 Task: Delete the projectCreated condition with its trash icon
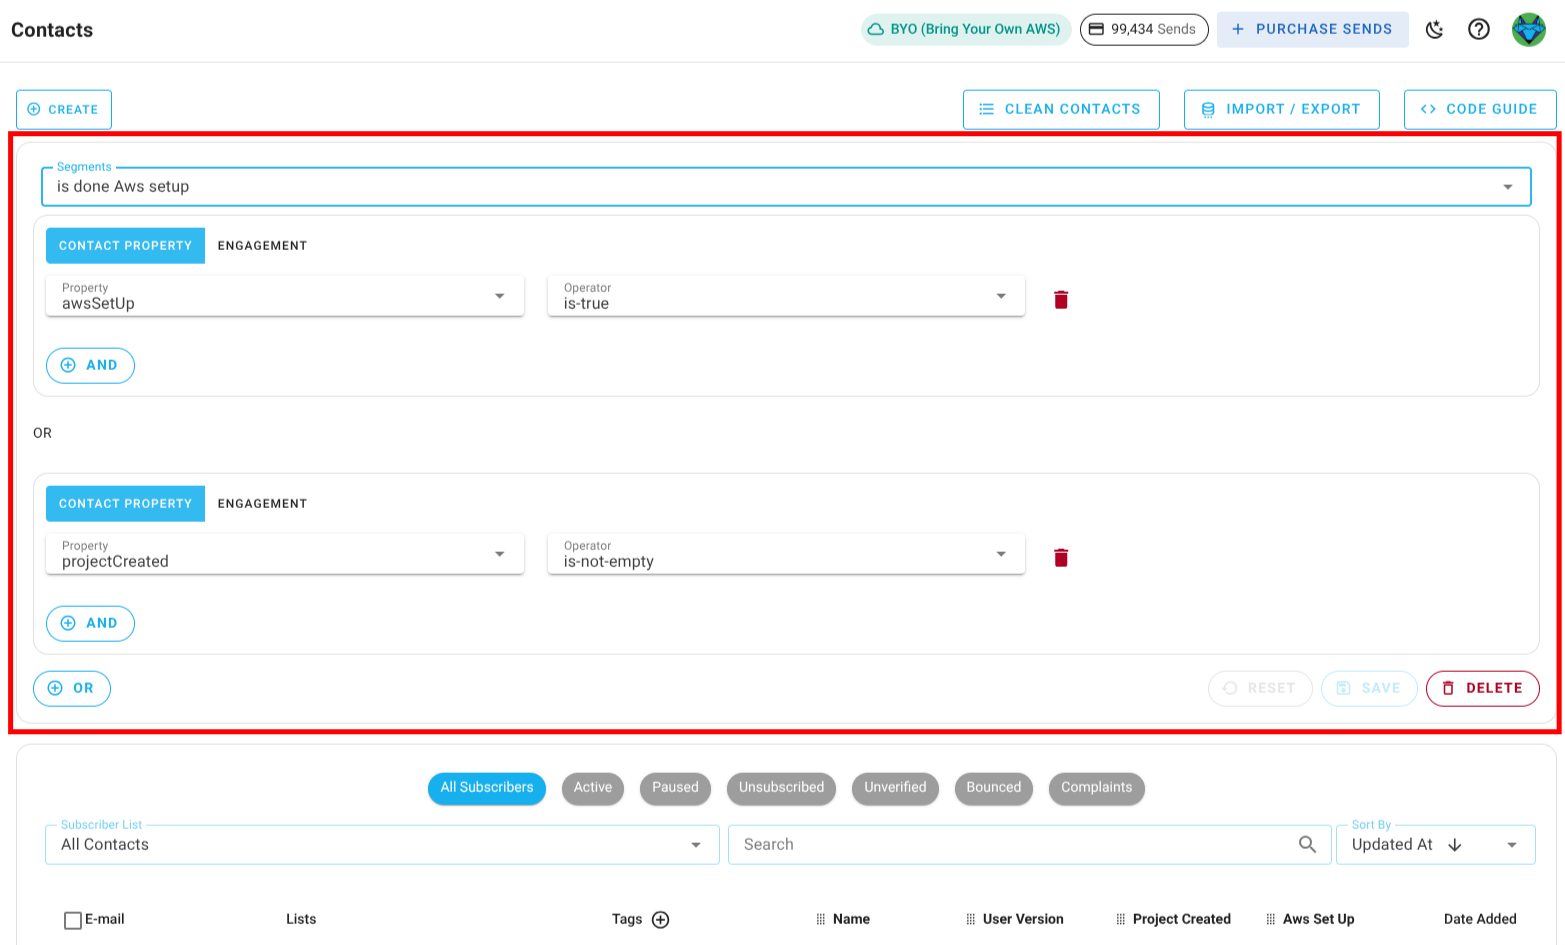pyautogui.click(x=1060, y=556)
